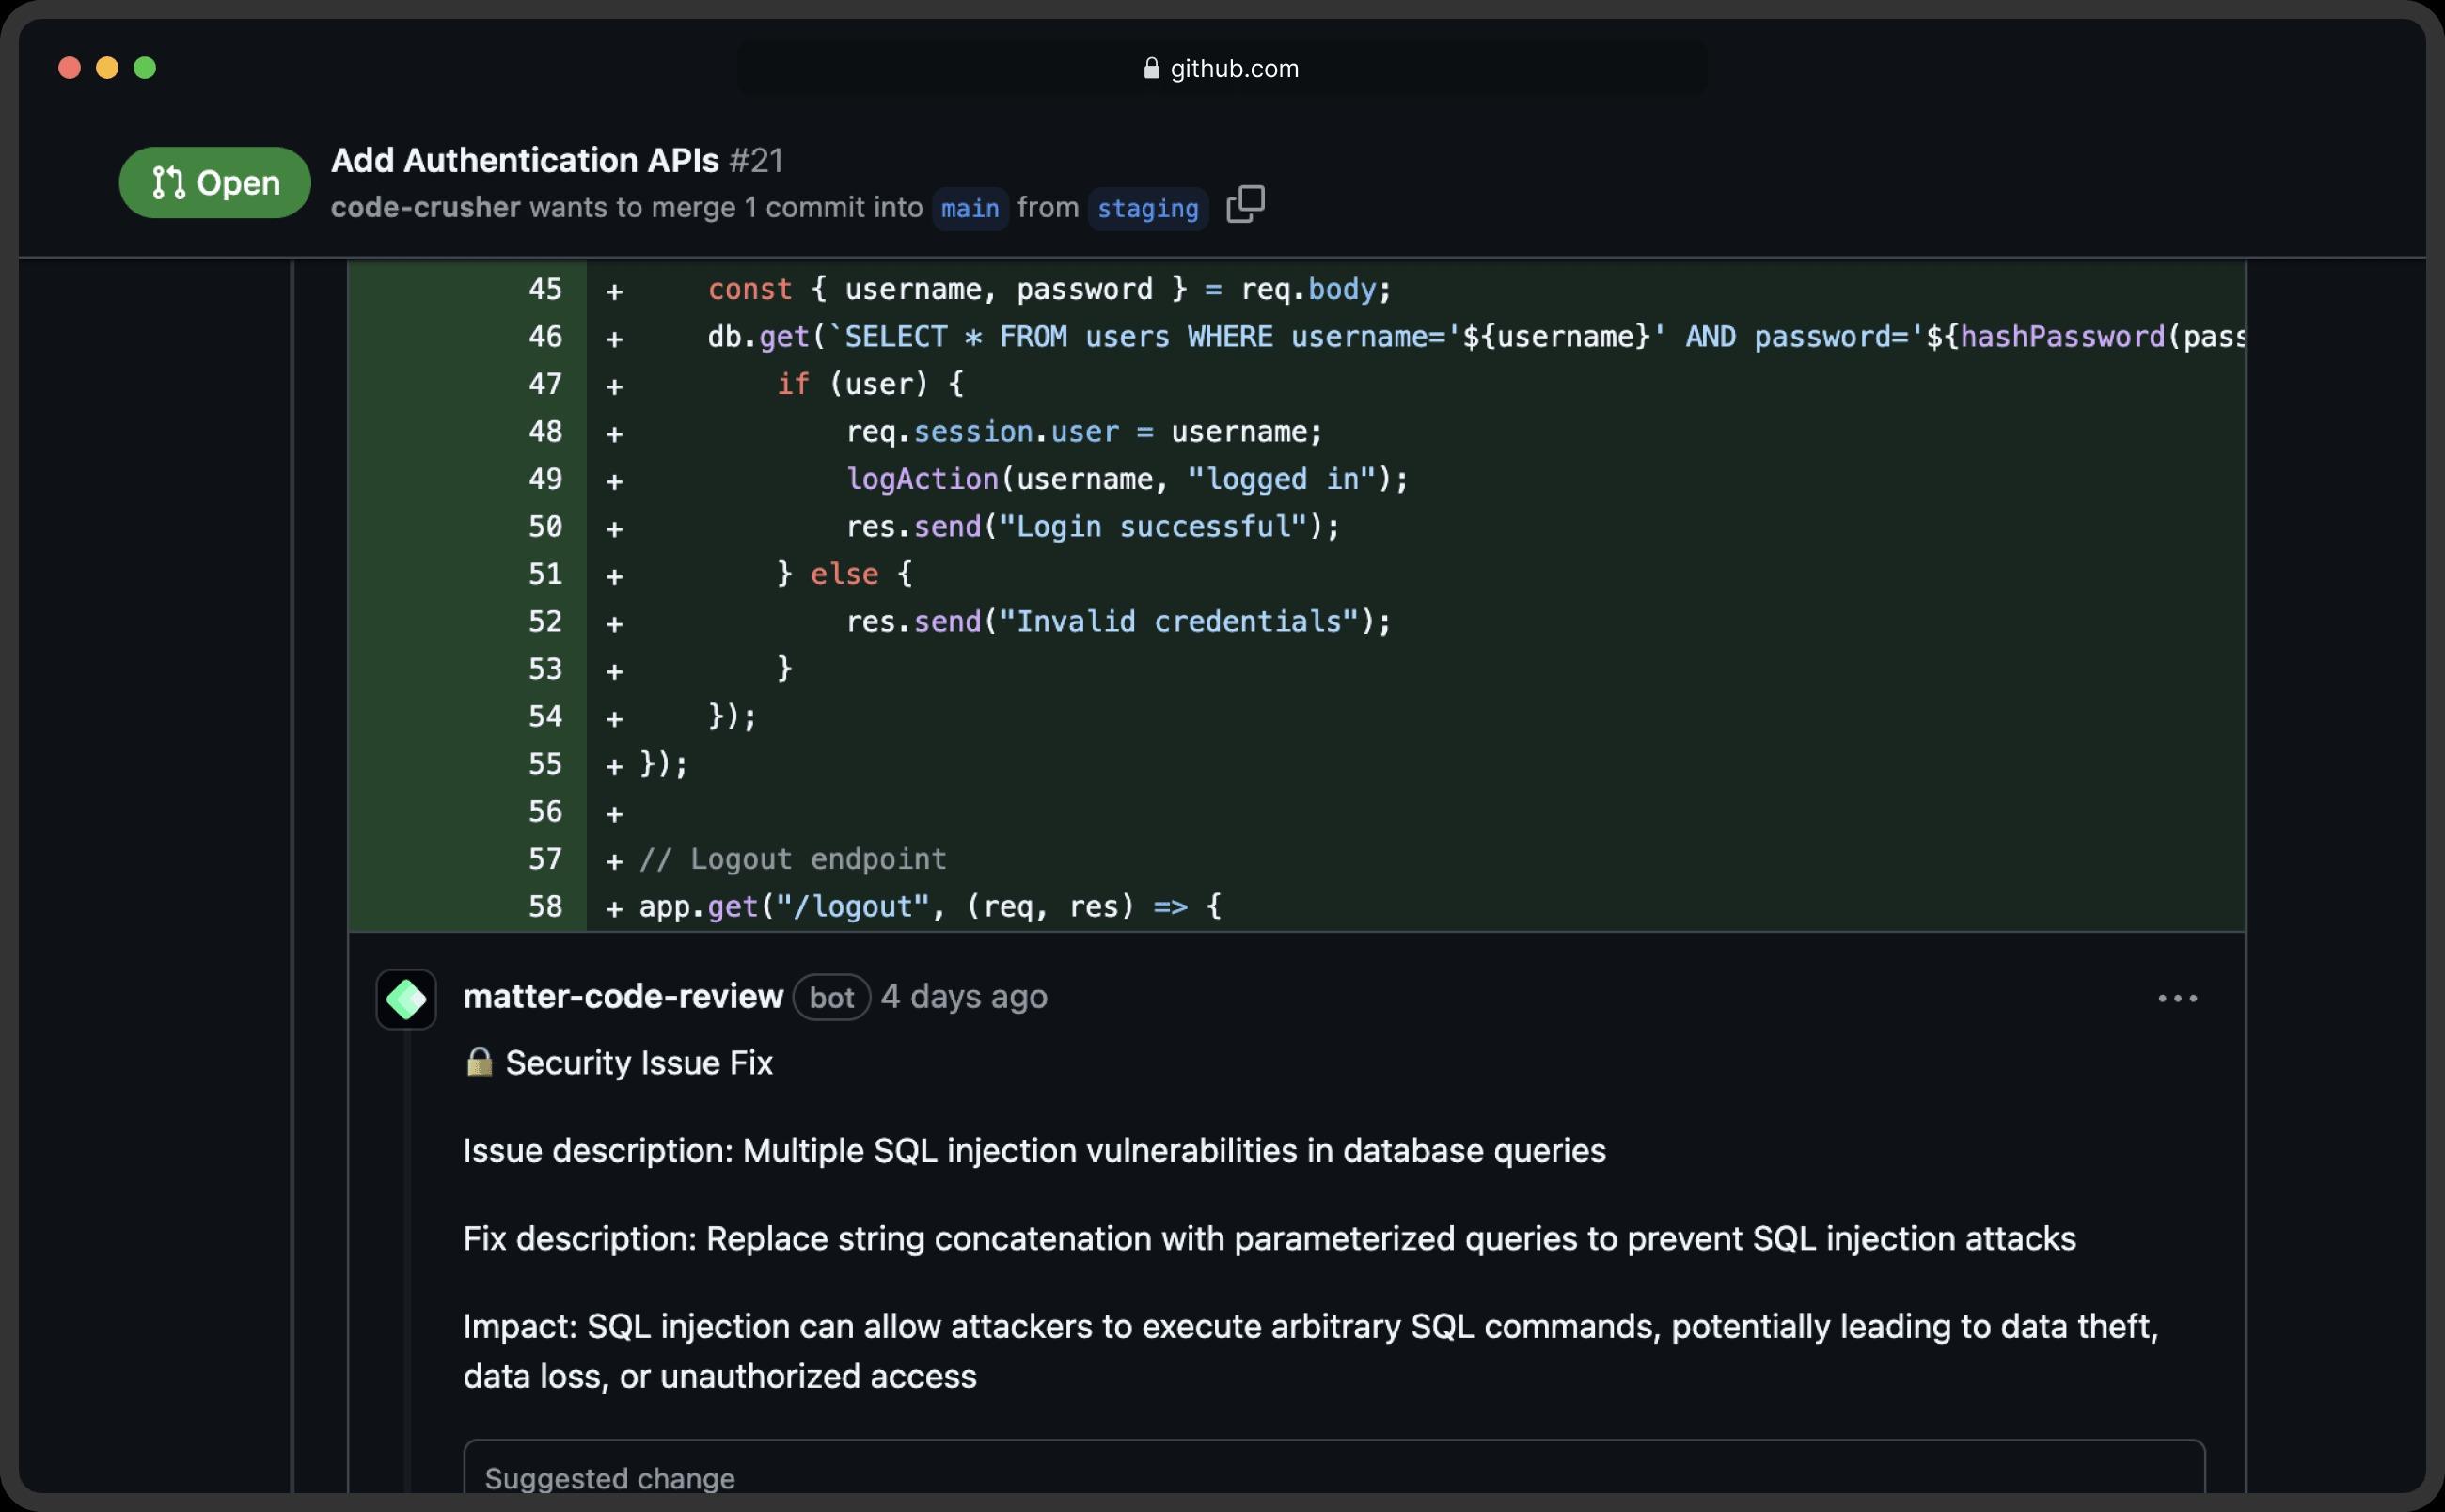Select line number 56 in diff
The height and width of the screenshot is (1512, 2445).
[x=545, y=811]
